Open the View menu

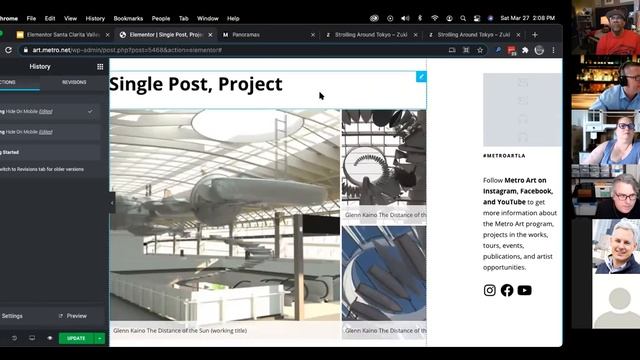coord(70,18)
